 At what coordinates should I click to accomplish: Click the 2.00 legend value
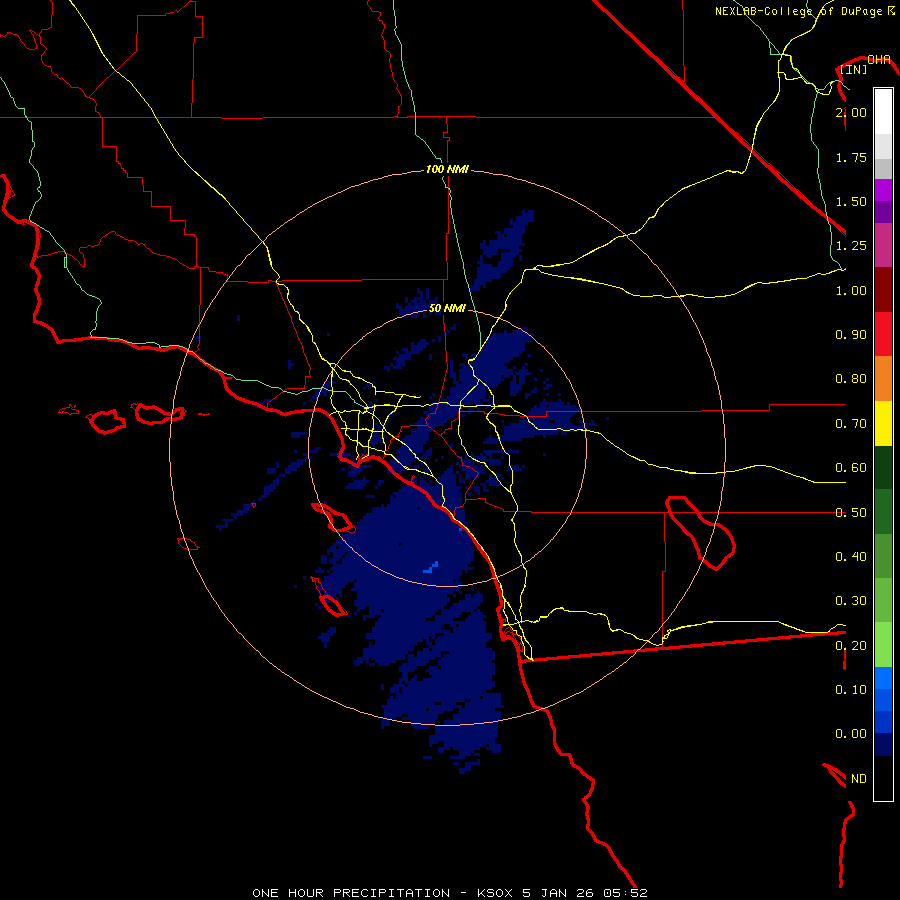click(851, 112)
